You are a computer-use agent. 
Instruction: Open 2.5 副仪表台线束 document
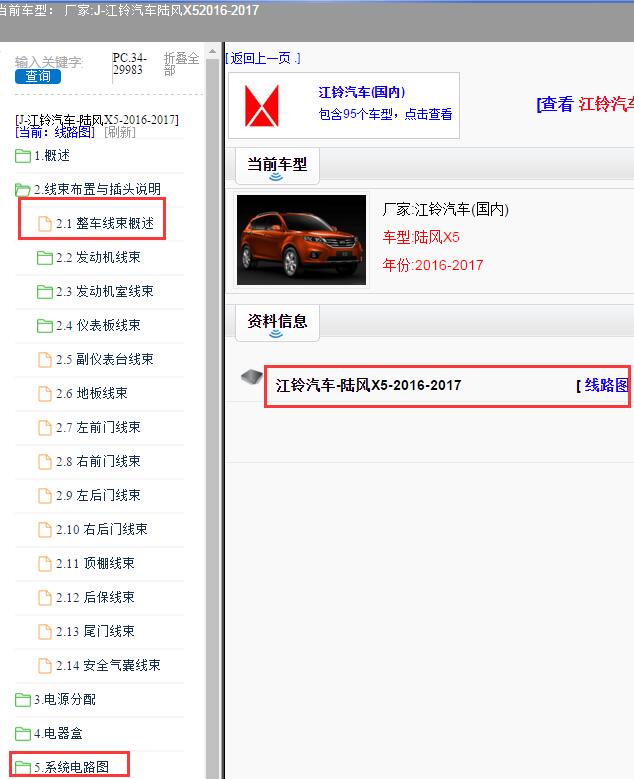105,359
